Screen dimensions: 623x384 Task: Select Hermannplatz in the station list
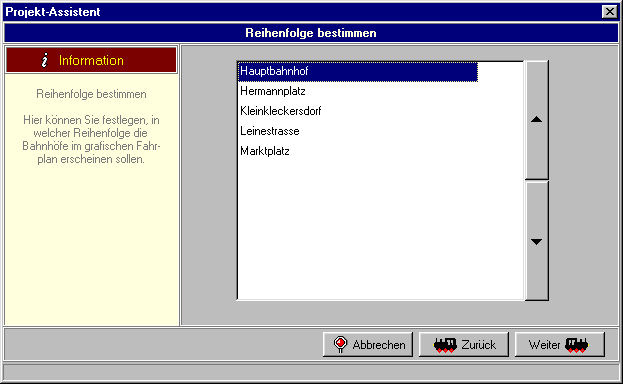coord(358,91)
